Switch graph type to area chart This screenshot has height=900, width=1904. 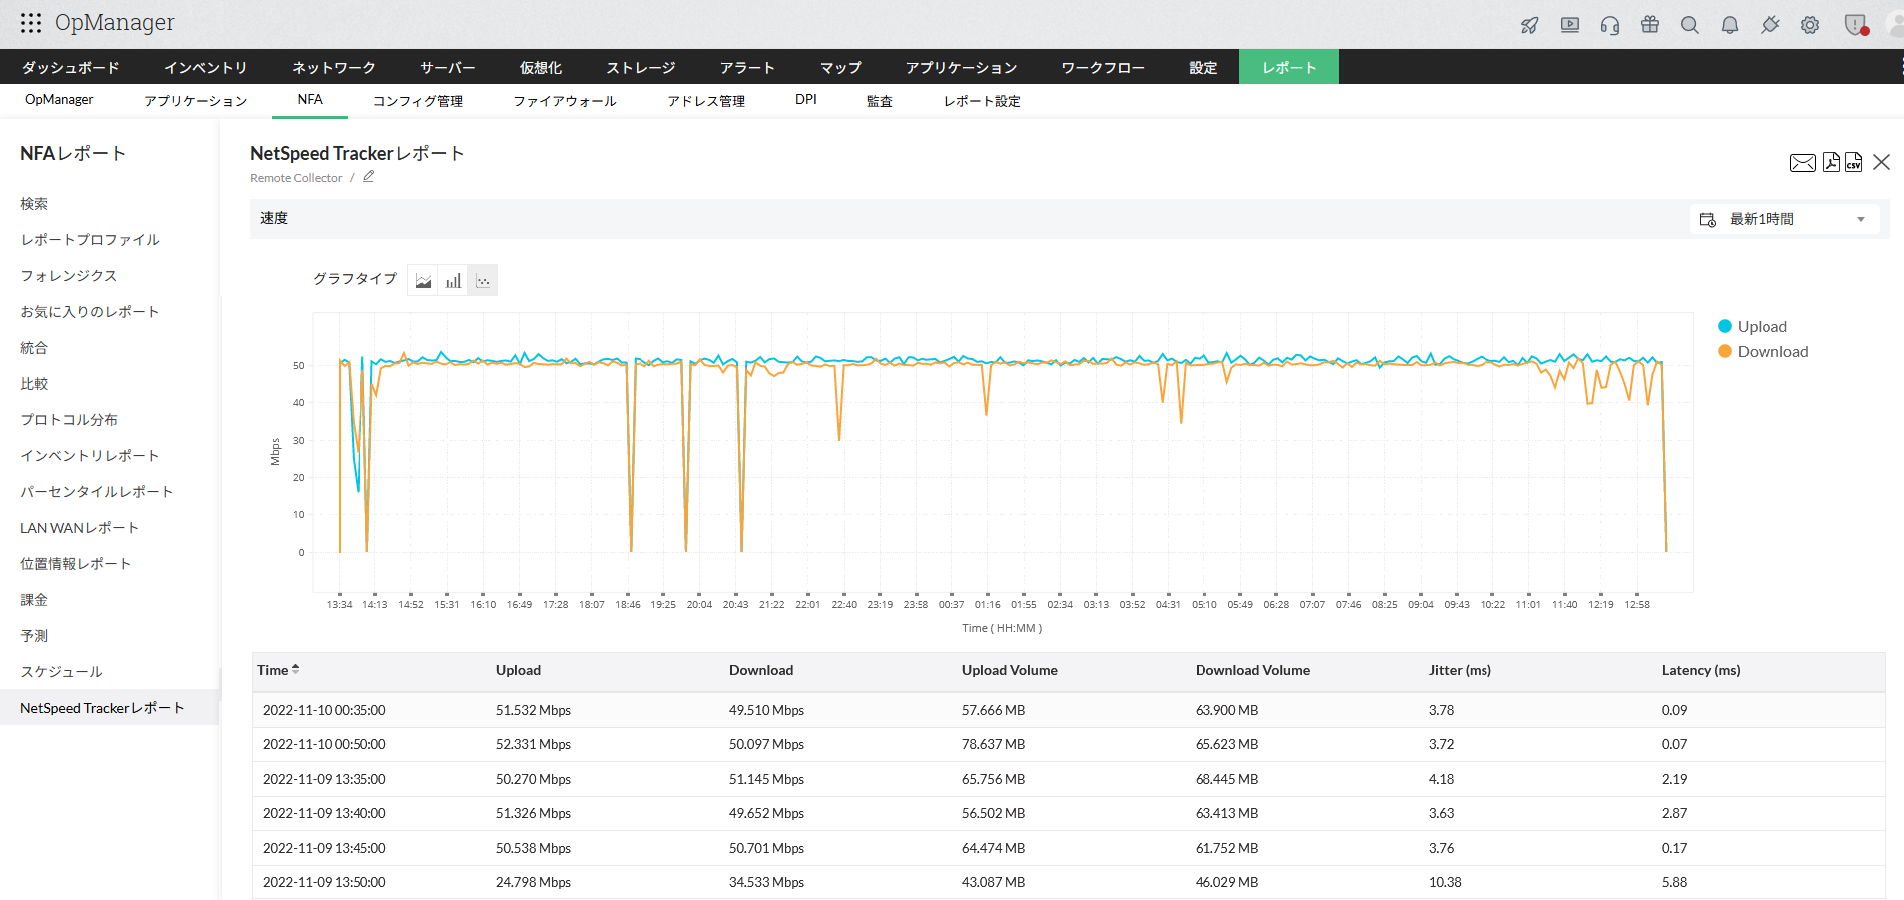point(423,281)
